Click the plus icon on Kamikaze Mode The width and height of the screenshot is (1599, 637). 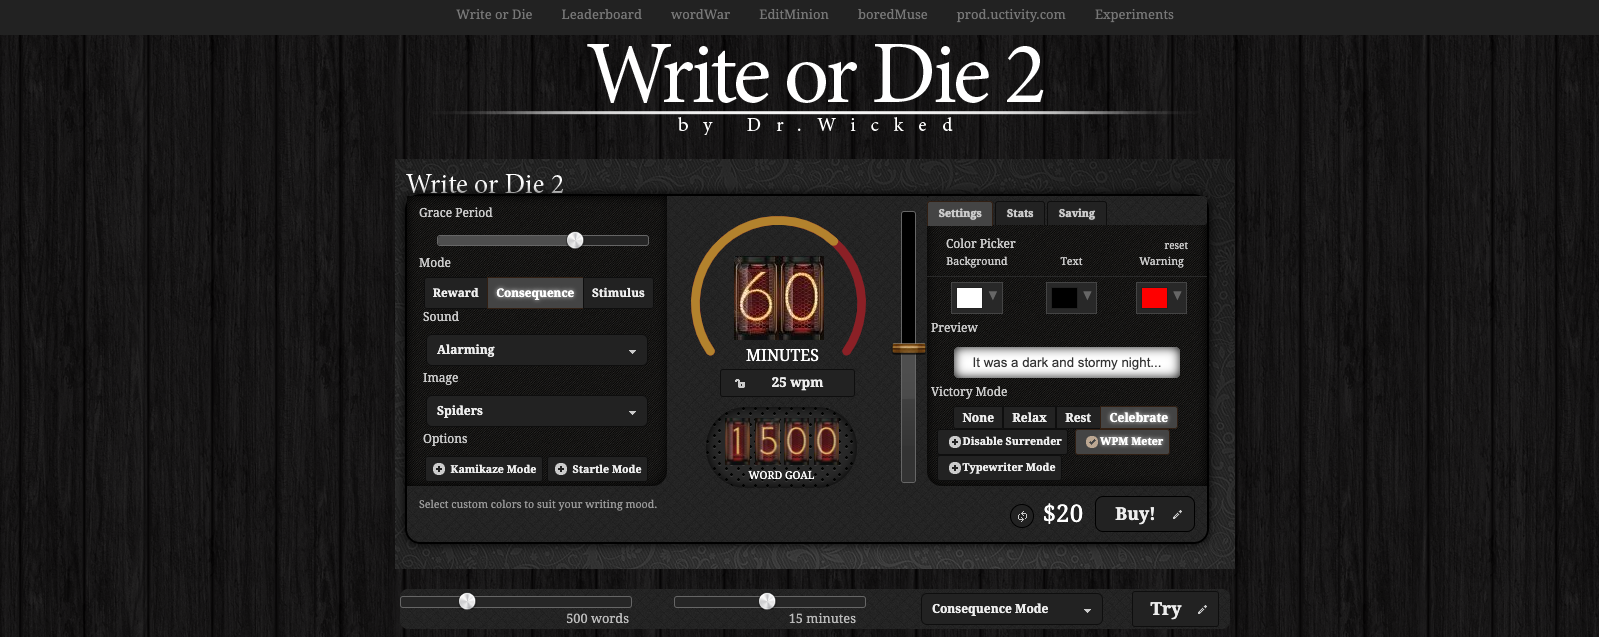point(439,469)
